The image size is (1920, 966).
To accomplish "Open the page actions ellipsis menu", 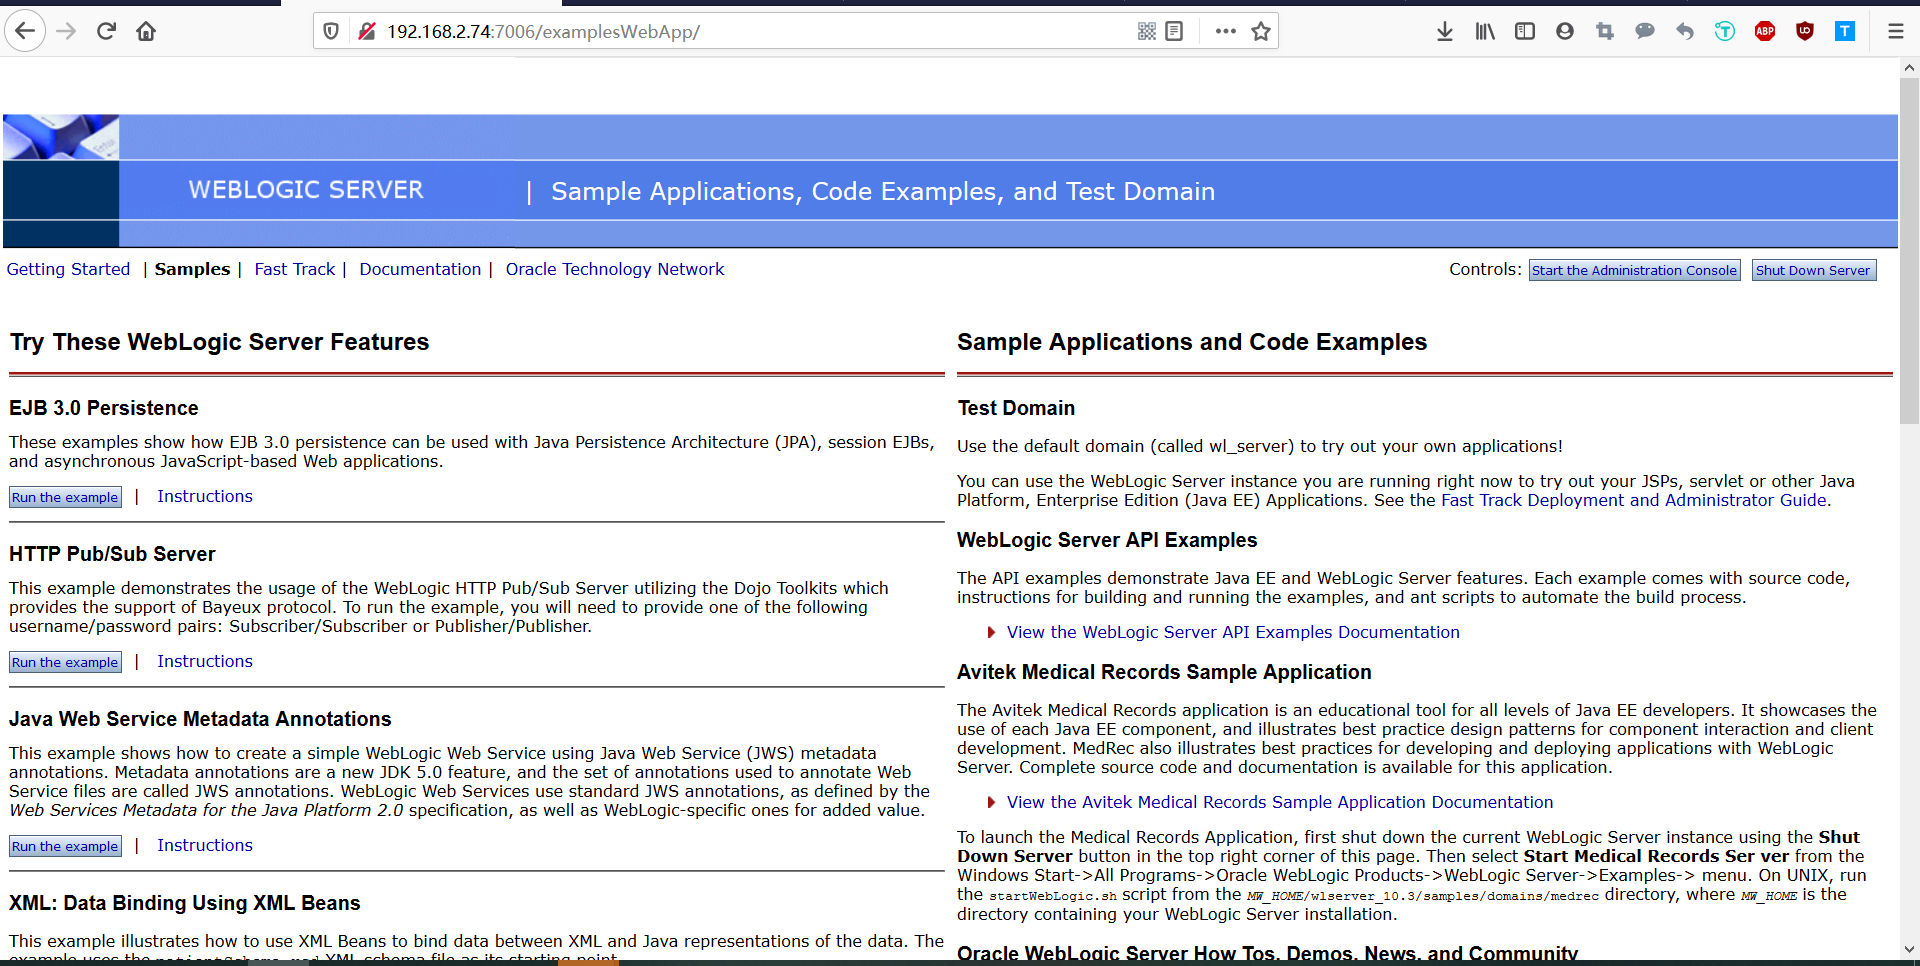I will [1225, 31].
